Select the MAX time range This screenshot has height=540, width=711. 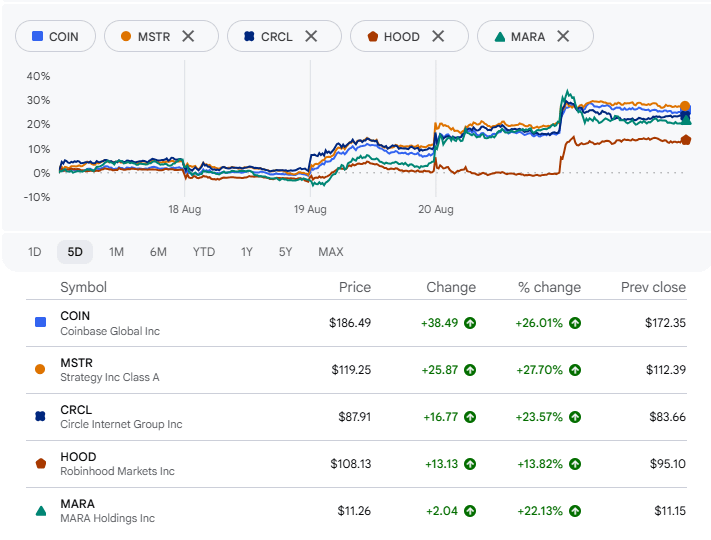point(331,252)
